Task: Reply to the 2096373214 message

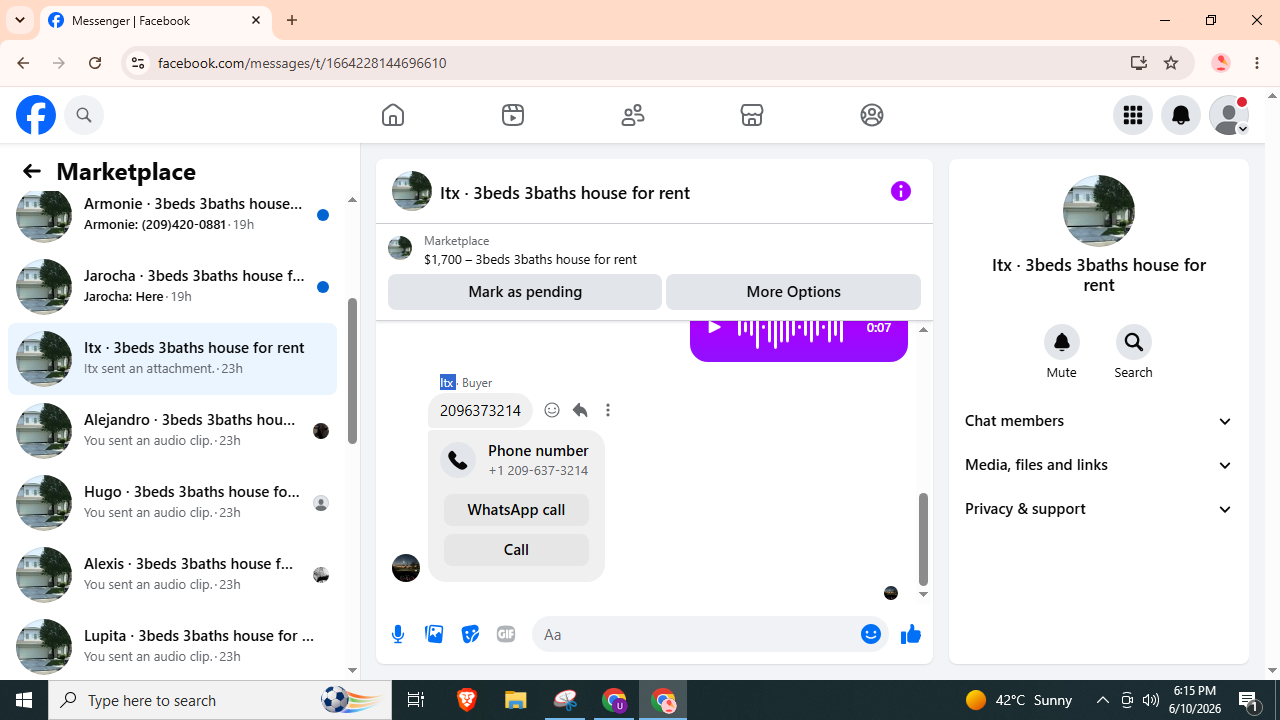Action: pyautogui.click(x=580, y=410)
